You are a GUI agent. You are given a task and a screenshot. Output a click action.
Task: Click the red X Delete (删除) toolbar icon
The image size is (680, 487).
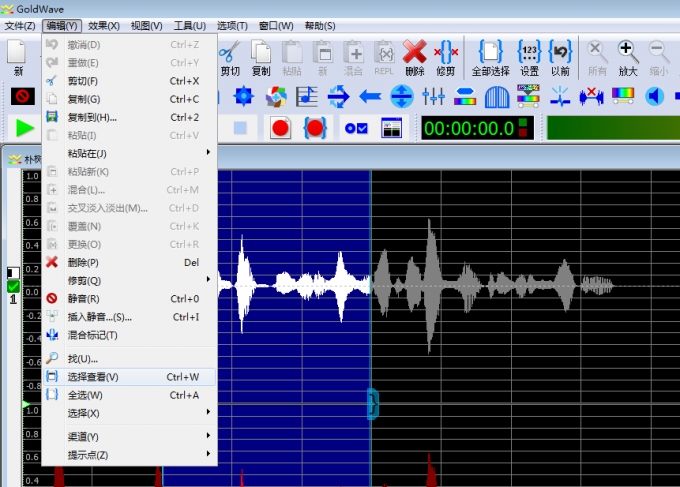(415, 58)
